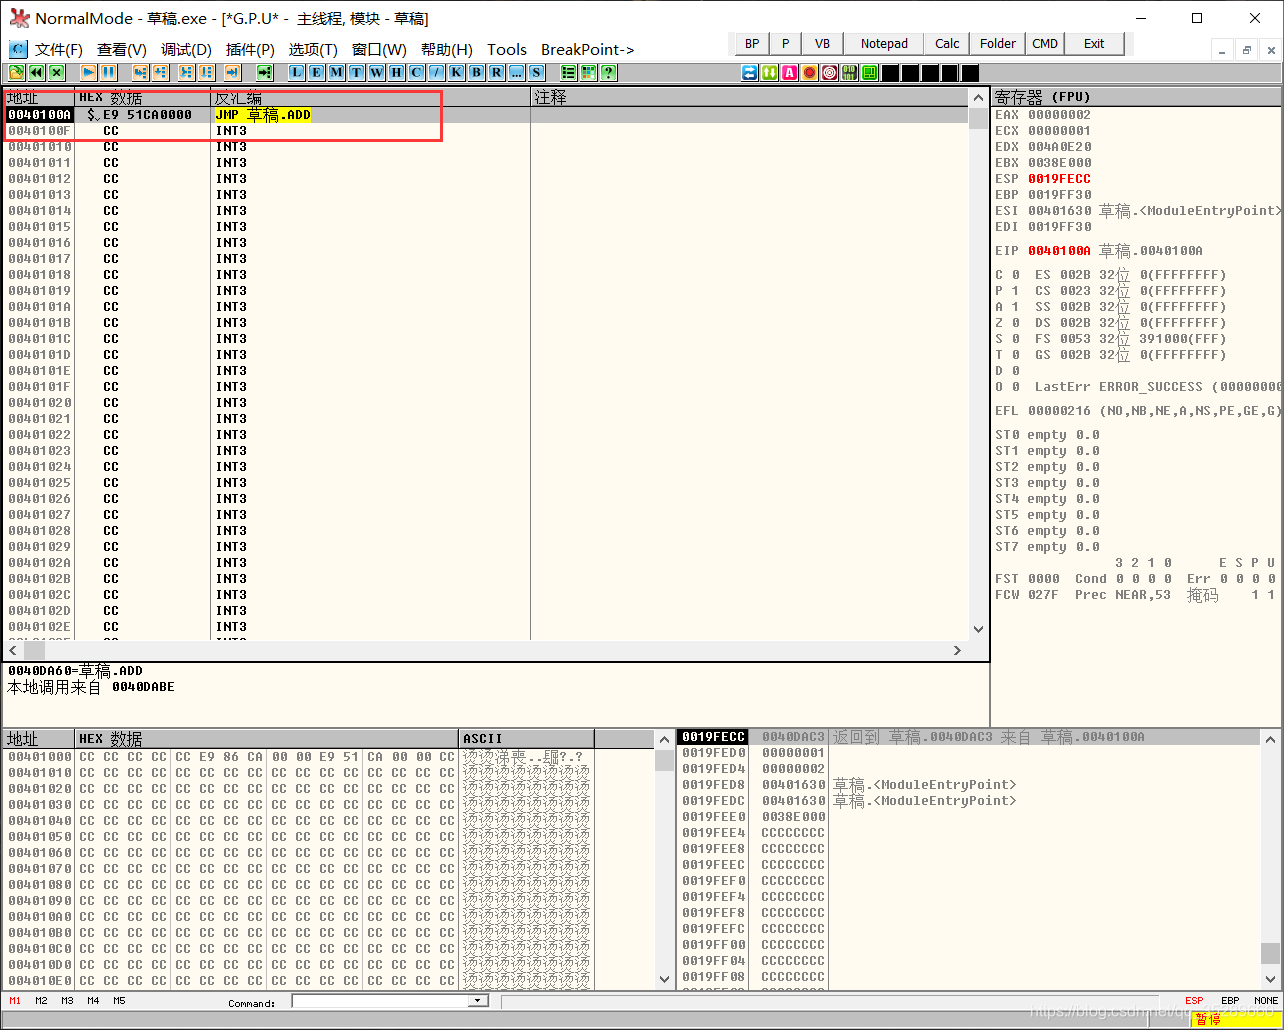Close the debugged program with the X toolbar icon
The image size is (1284, 1030).
pos(57,72)
